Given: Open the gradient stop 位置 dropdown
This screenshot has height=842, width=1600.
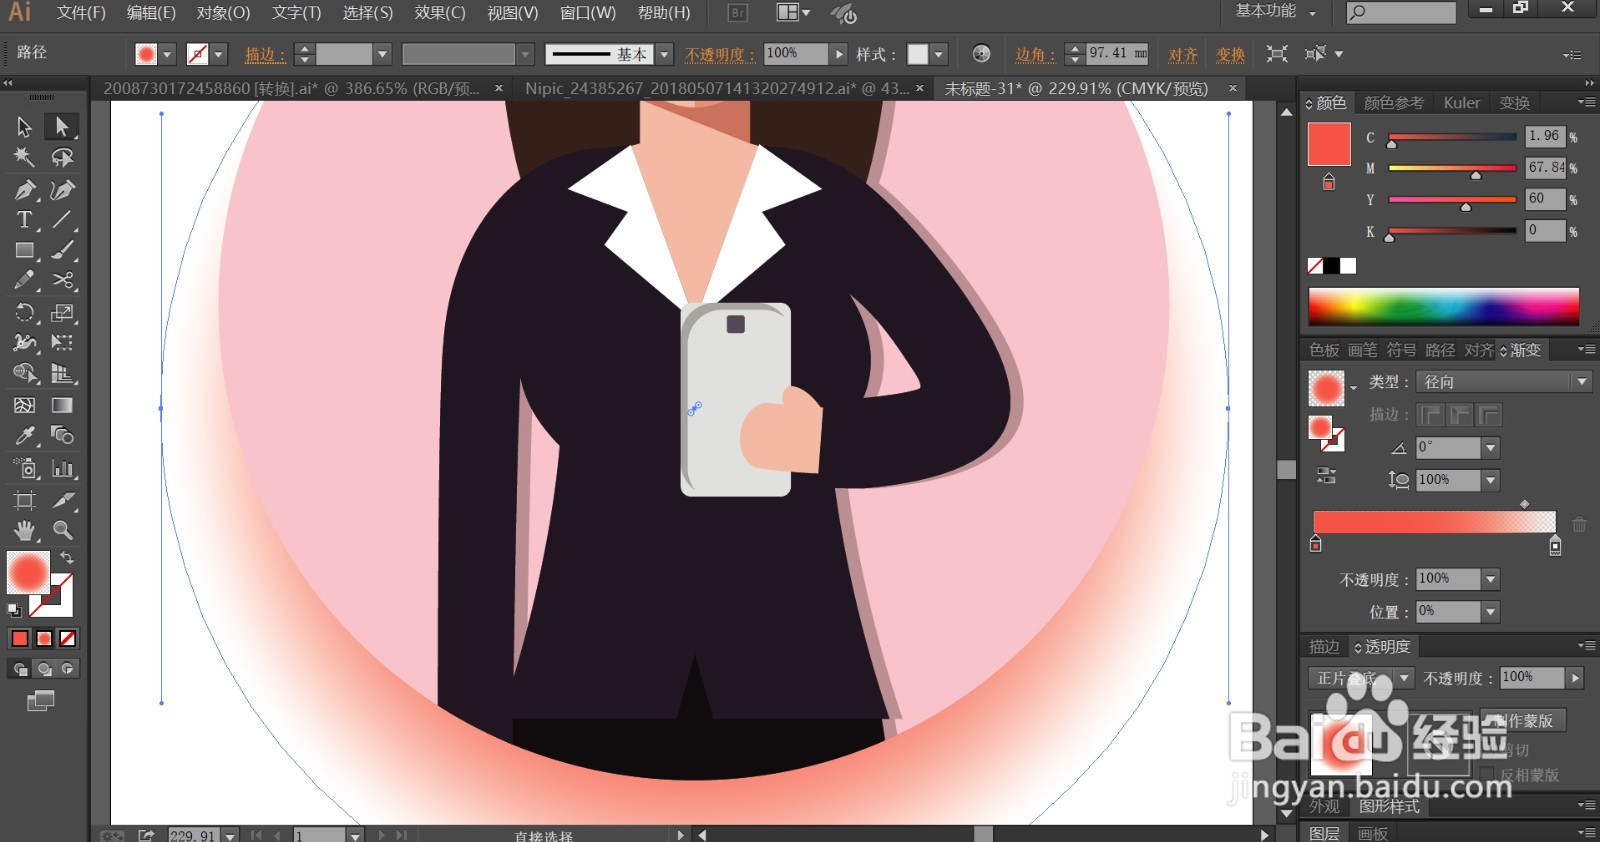Looking at the screenshot, I should 1491,611.
